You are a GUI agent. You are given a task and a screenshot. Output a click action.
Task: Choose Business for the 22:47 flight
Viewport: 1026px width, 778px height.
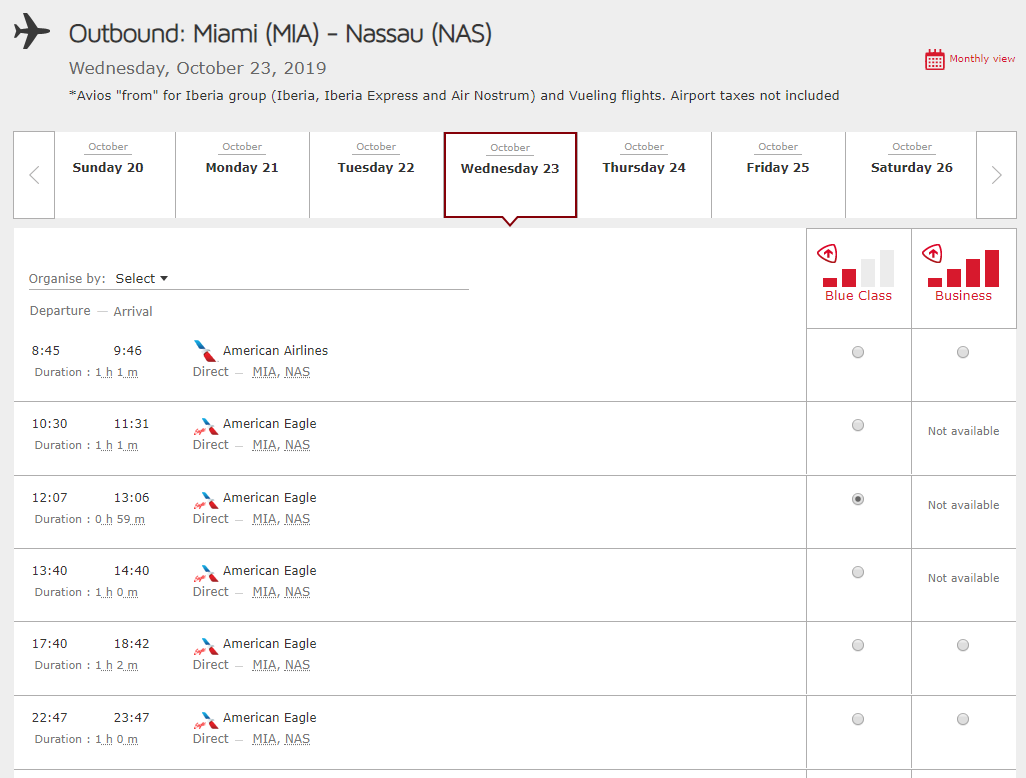[963, 719]
